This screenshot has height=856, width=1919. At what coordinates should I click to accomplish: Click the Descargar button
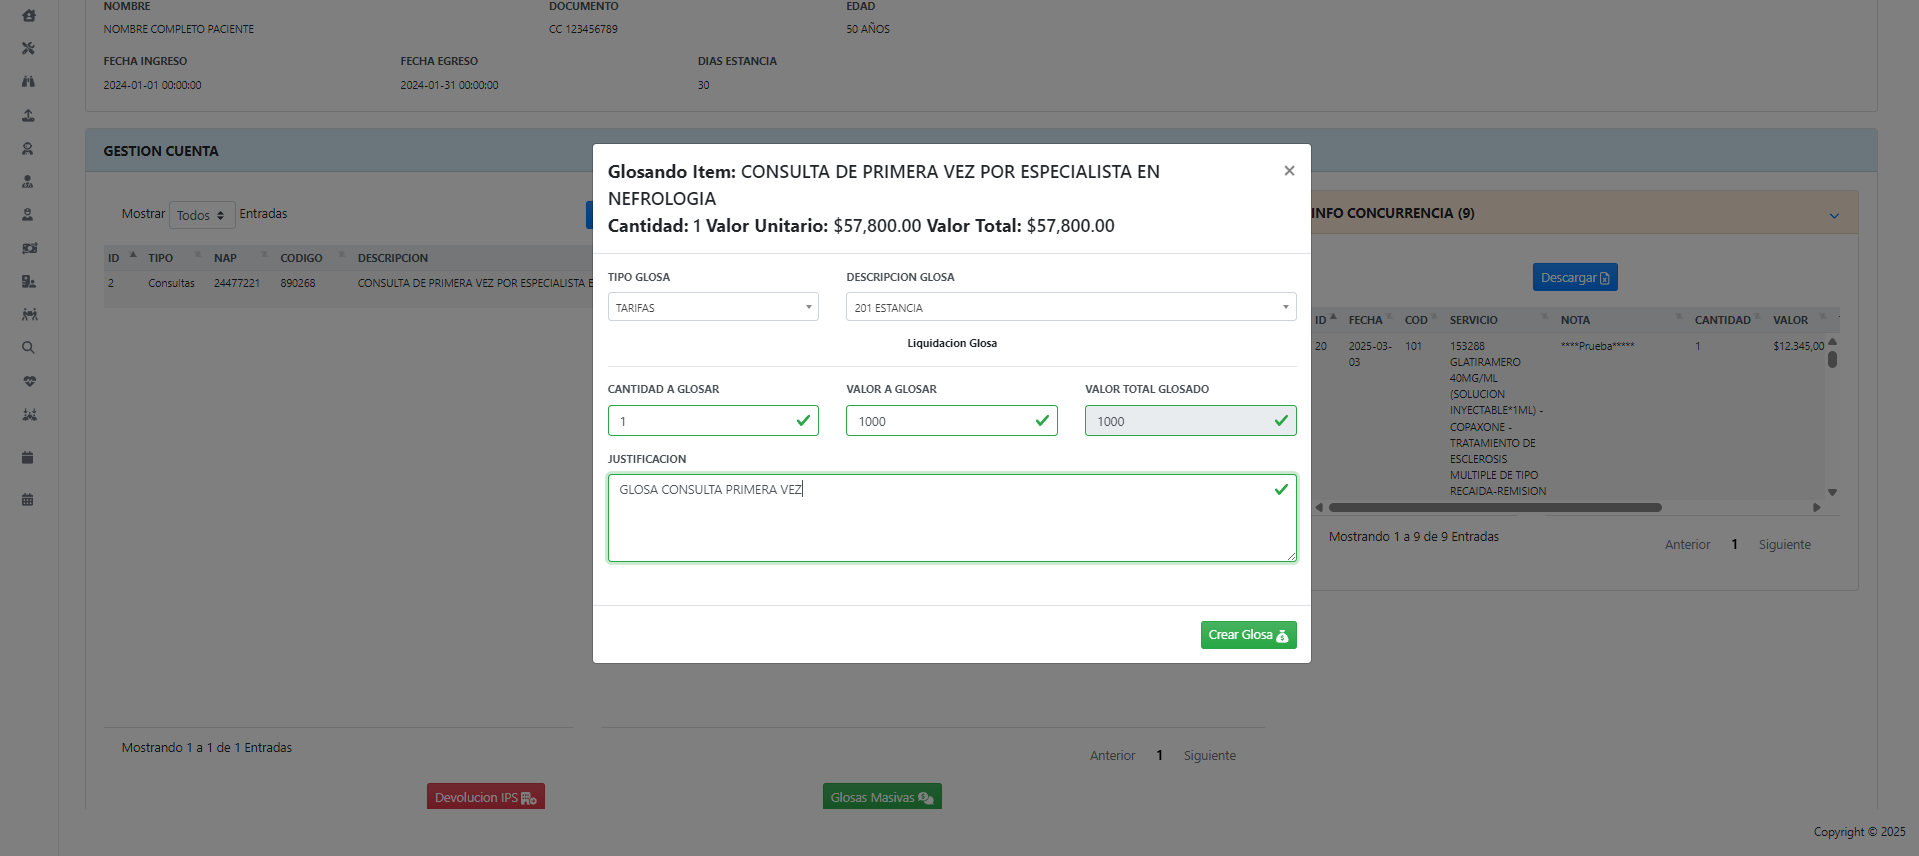(1574, 277)
